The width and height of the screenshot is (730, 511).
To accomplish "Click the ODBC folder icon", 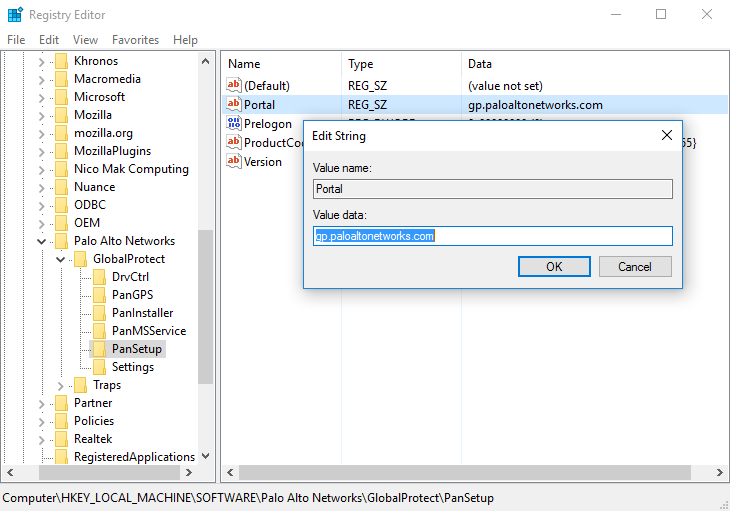I will pos(61,205).
